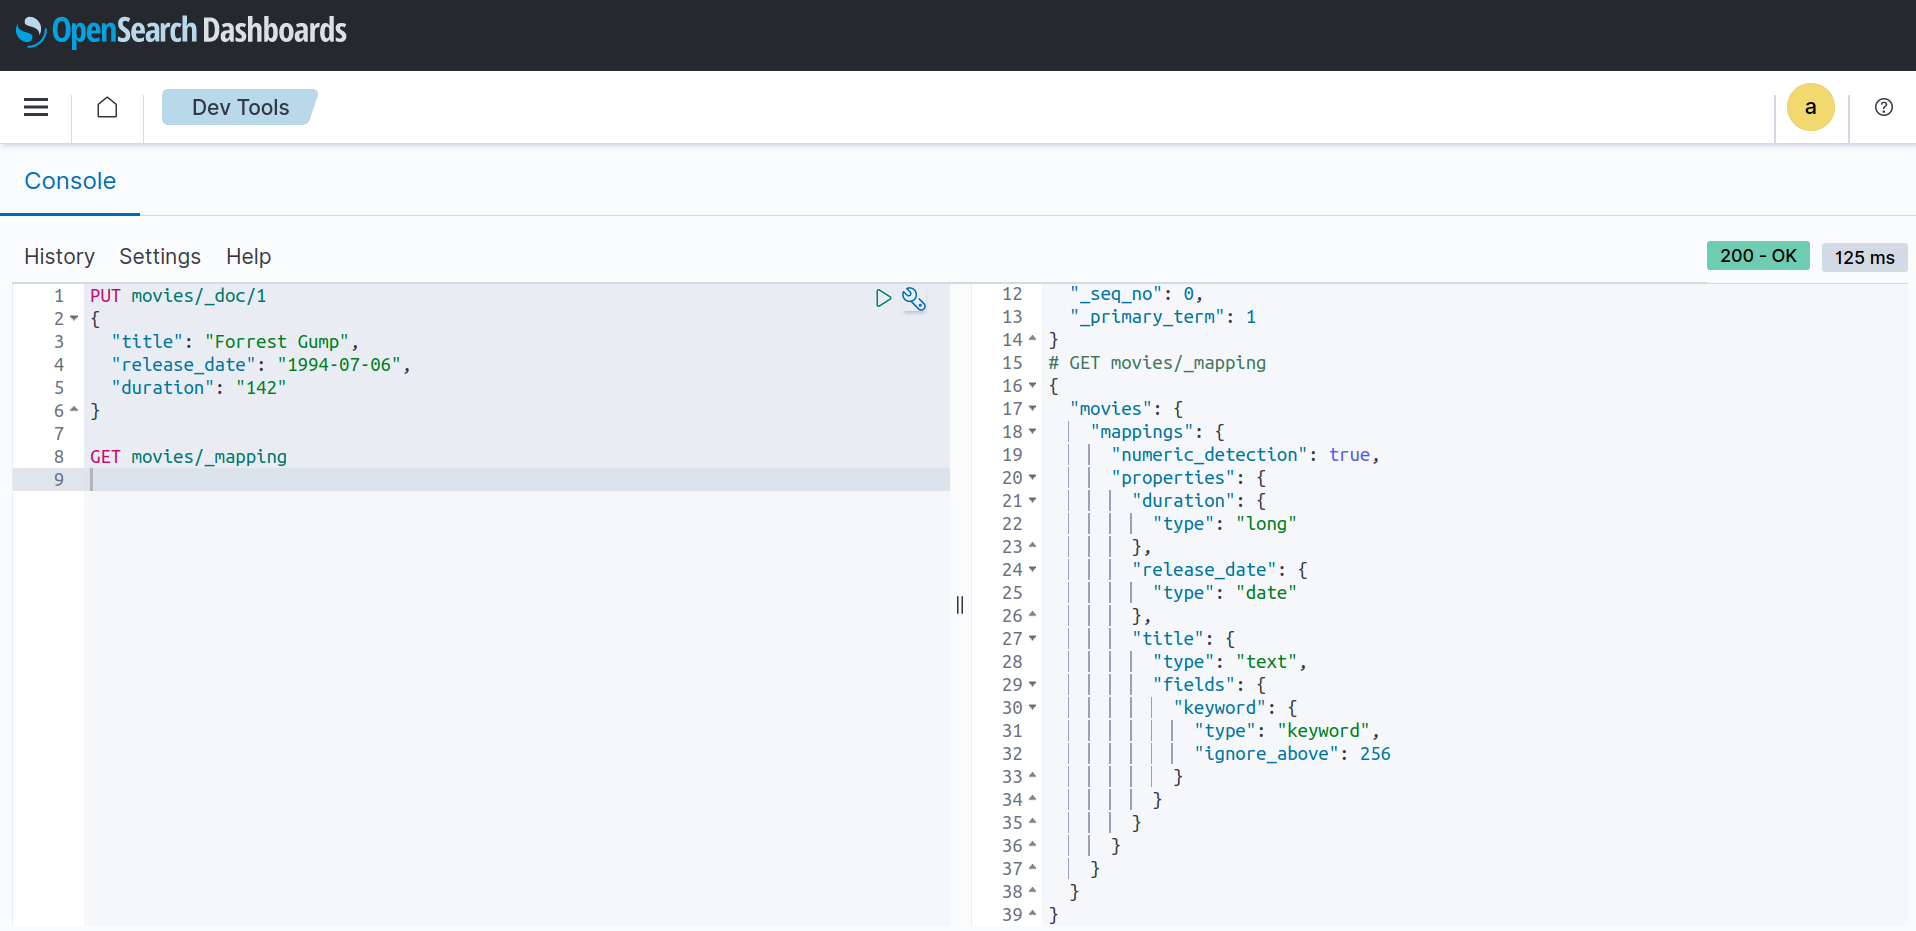Open the wrench request options icon

point(914,299)
